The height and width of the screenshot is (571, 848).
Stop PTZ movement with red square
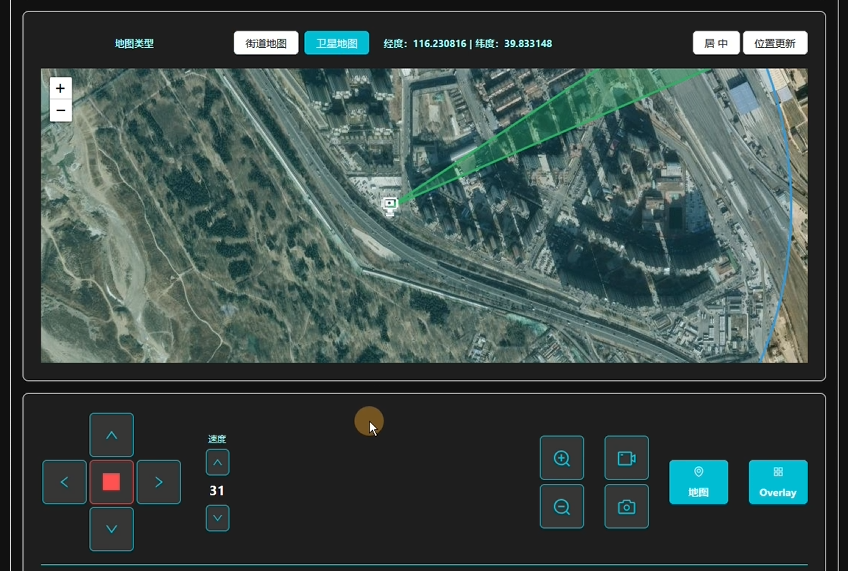(x=111, y=482)
